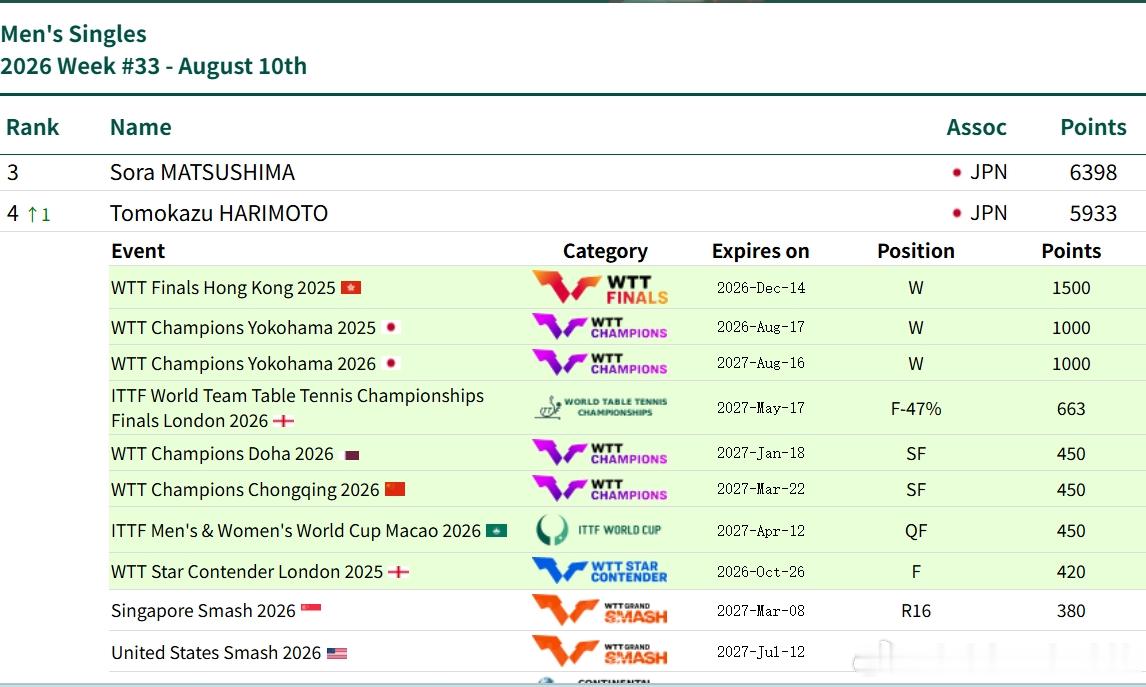Viewport: 1146px width, 687px height.
Task: Click points value 5933
Action: pyautogui.click(x=1093, y=213)
